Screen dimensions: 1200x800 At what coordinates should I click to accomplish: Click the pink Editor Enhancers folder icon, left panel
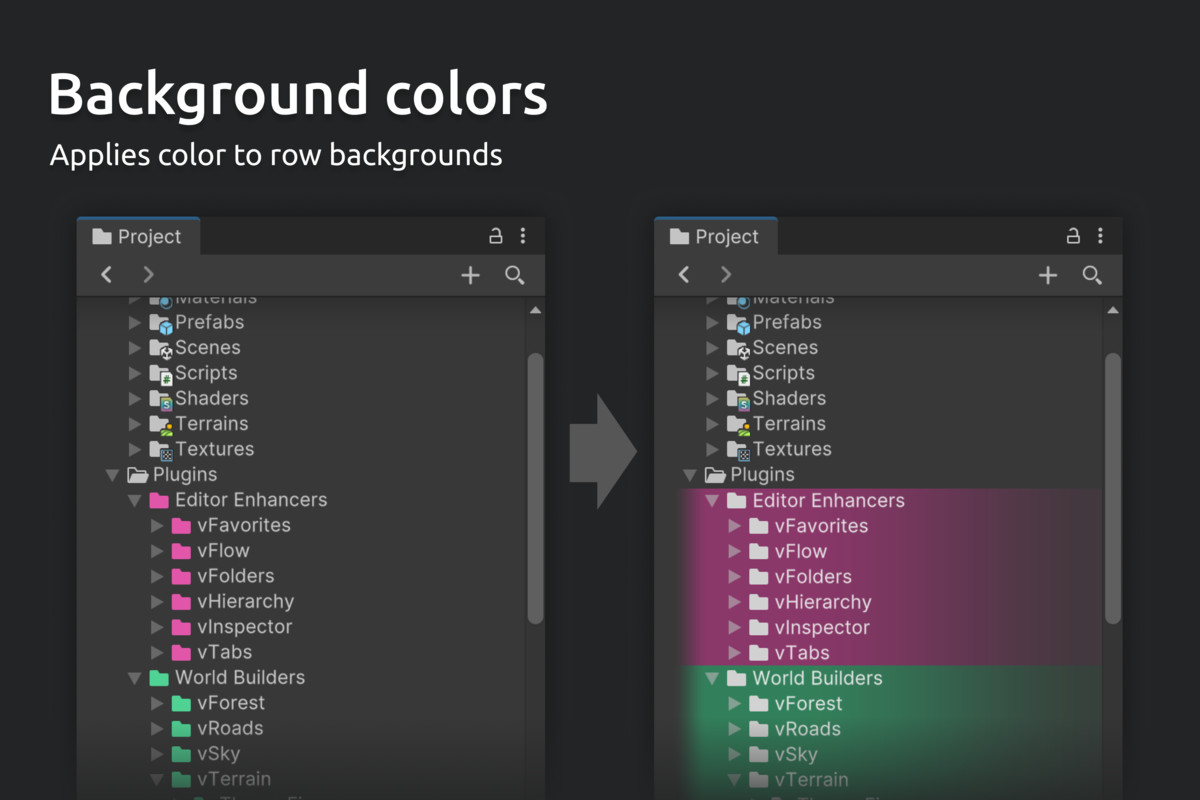tap(159, 500)
